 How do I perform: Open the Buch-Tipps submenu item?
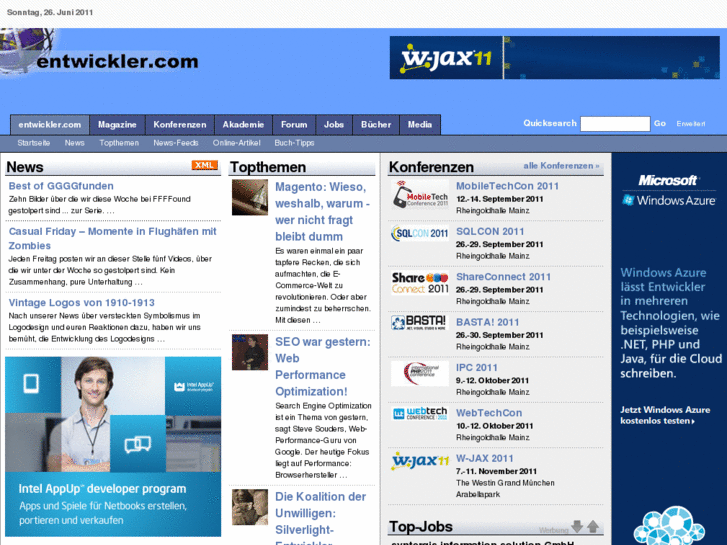pyautogui.click(x=294, y=143)
